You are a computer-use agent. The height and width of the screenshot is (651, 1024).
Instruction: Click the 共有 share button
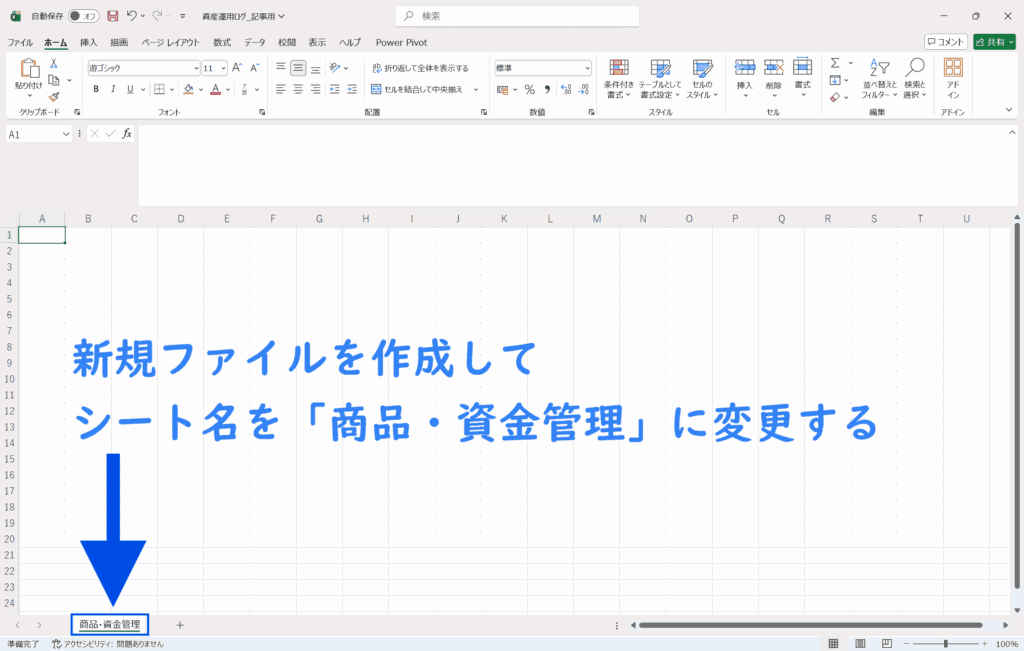(993, 42)
